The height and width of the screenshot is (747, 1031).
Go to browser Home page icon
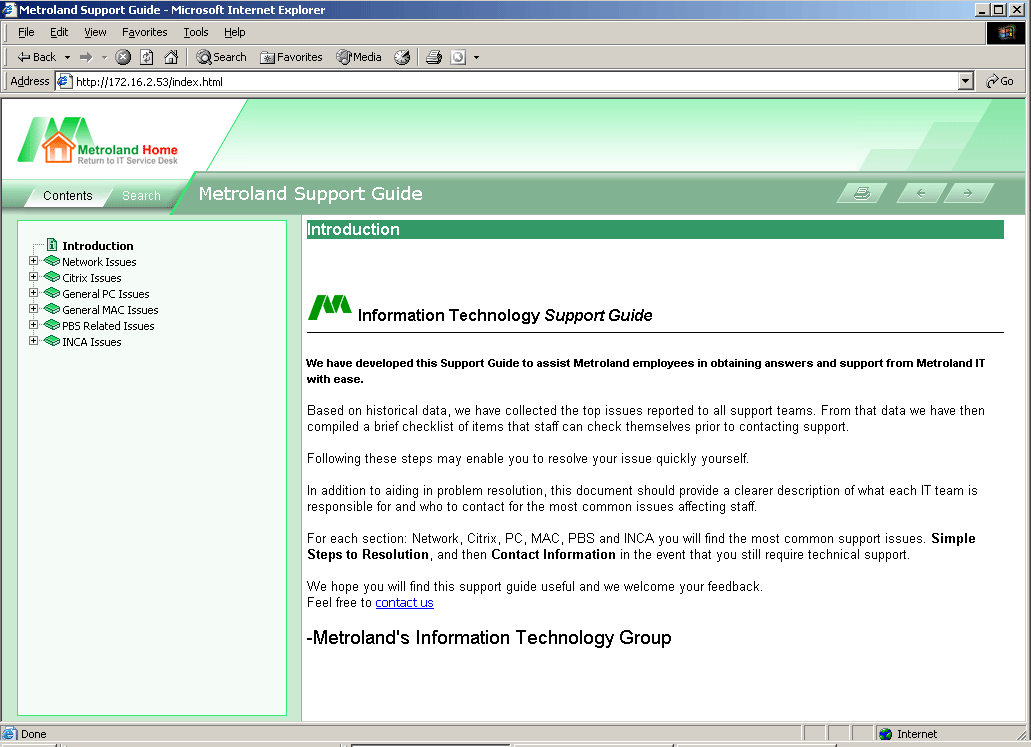pyautogui.click(x=171, y=57)
